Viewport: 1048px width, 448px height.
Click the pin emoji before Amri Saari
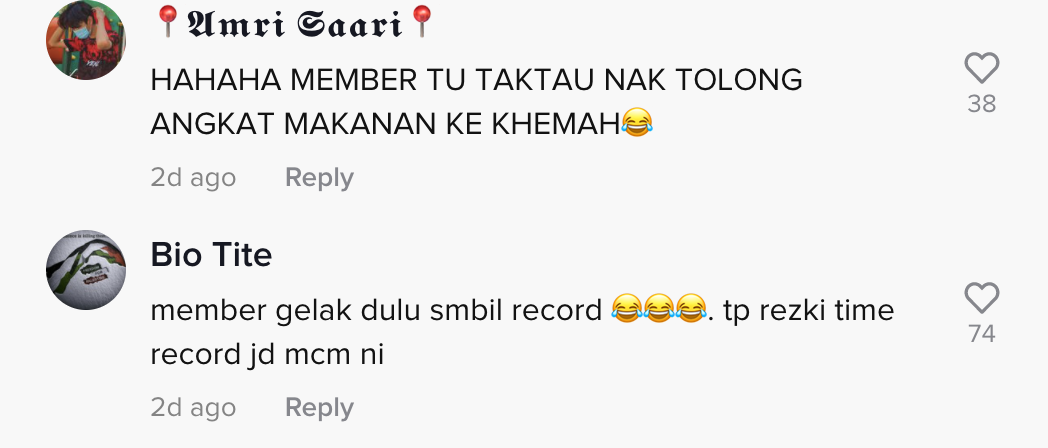168,22
